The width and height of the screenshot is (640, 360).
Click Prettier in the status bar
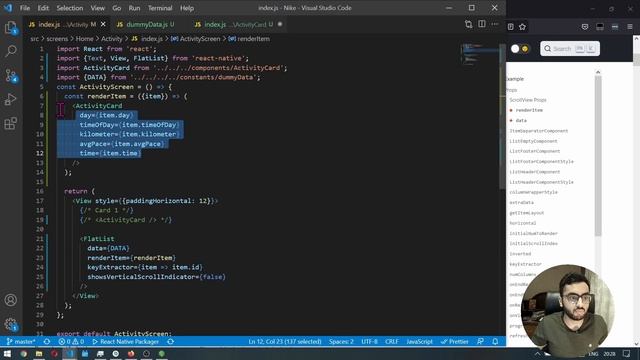[454, 342]
